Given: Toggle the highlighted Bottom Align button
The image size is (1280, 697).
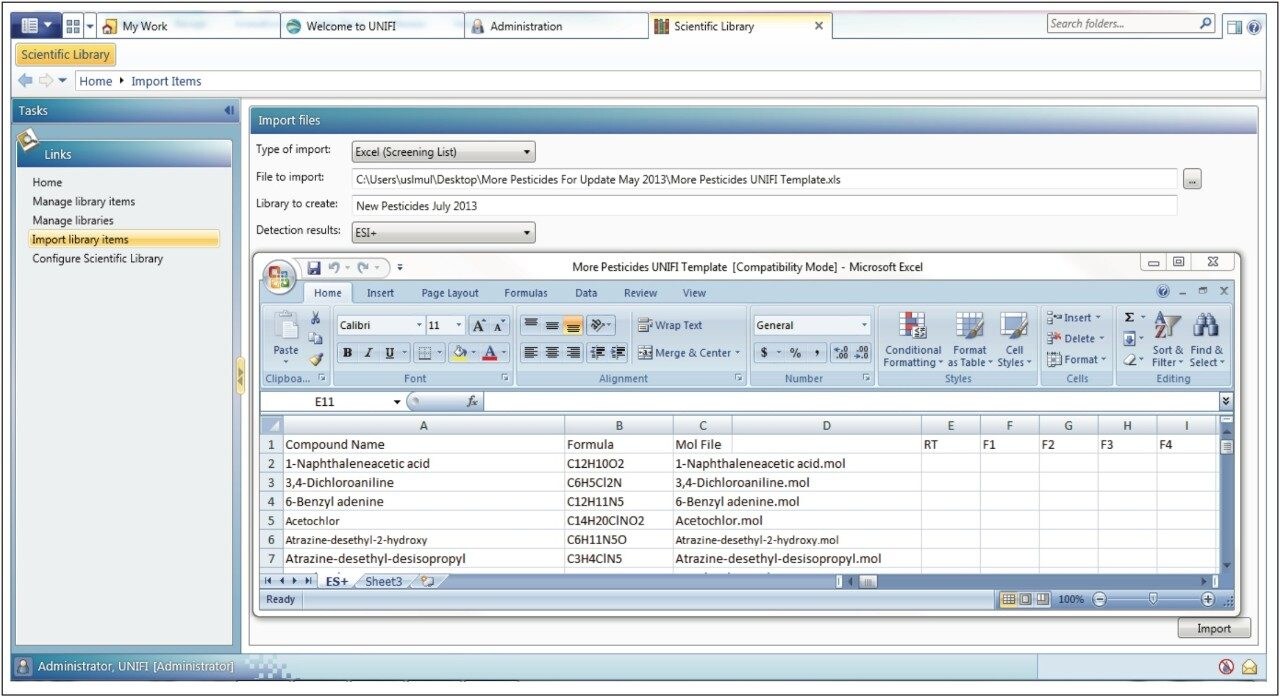Looking at the screenshot, I should click(x=573, y=325).
